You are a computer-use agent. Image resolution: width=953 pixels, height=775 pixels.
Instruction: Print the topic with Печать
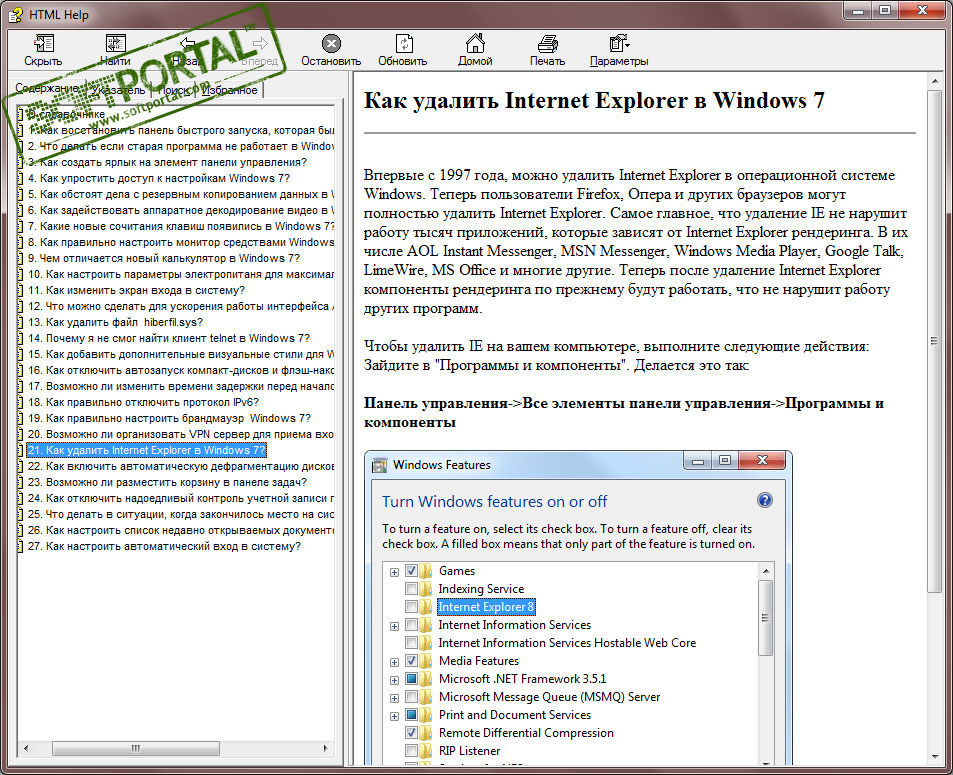click(547, 44)
